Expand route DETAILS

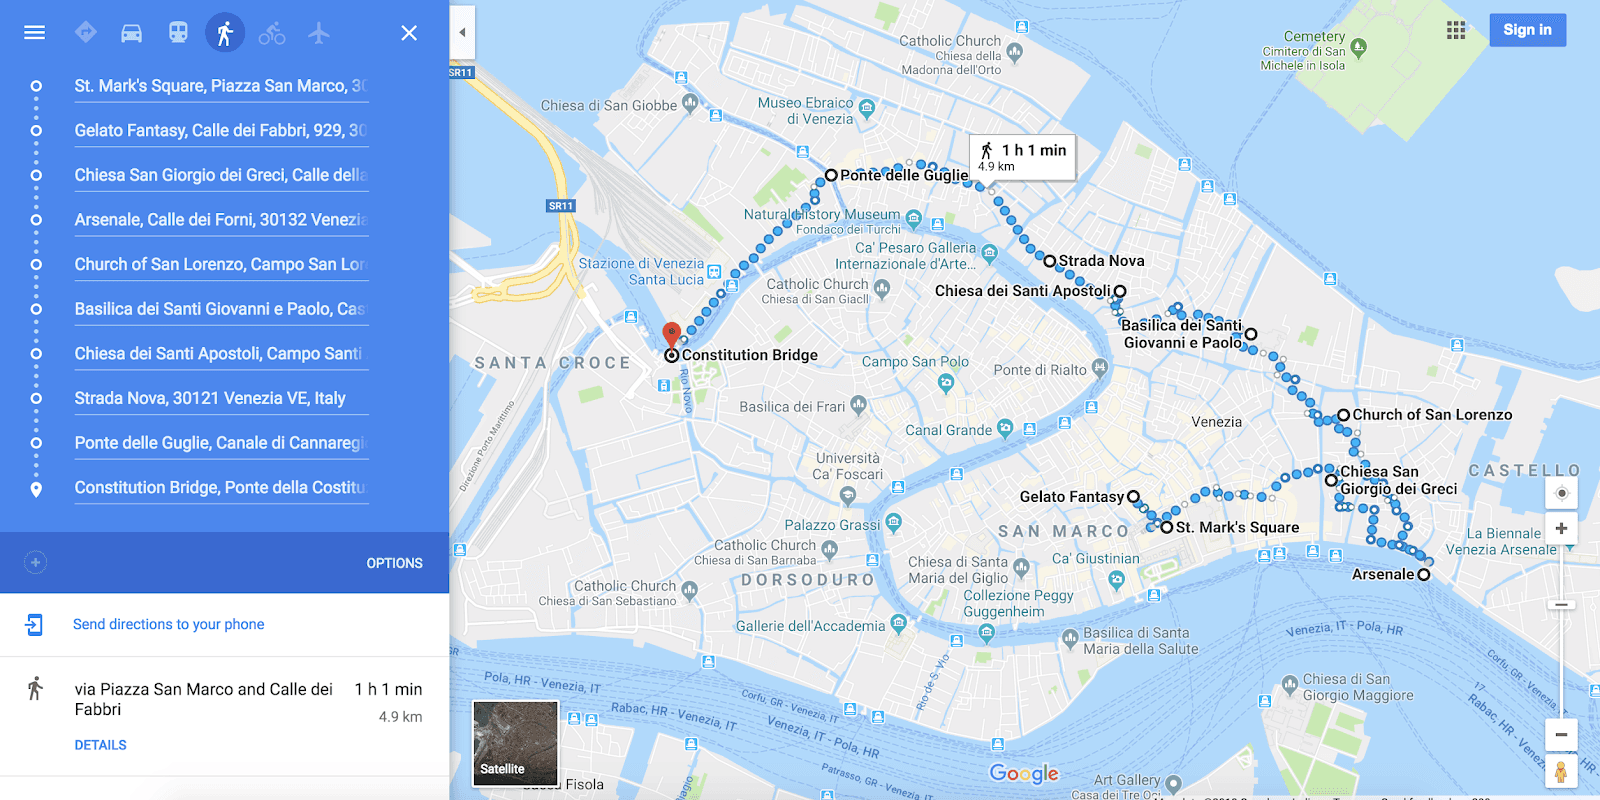tap(100, 745)
